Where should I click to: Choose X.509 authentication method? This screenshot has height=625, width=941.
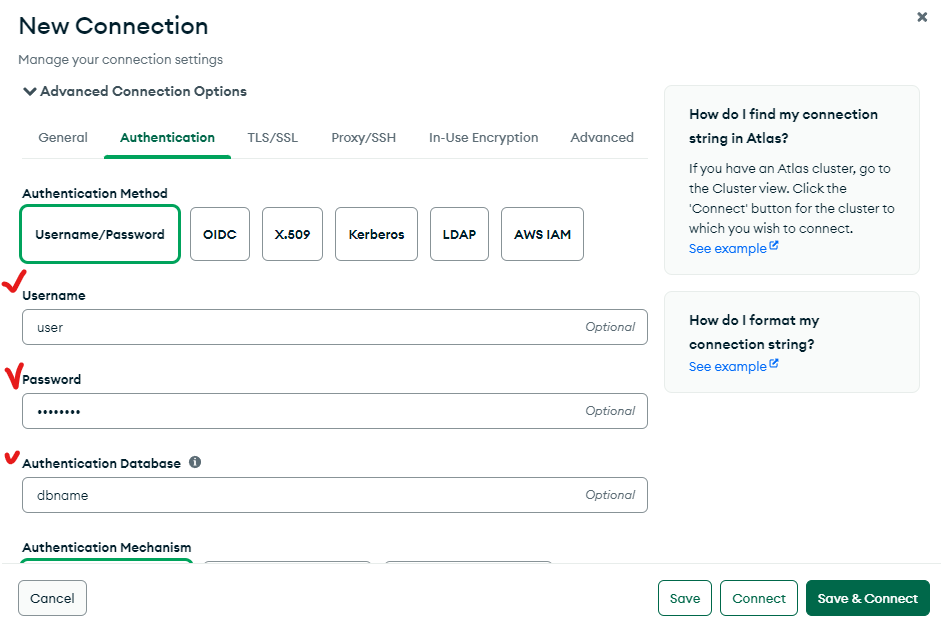292,234
